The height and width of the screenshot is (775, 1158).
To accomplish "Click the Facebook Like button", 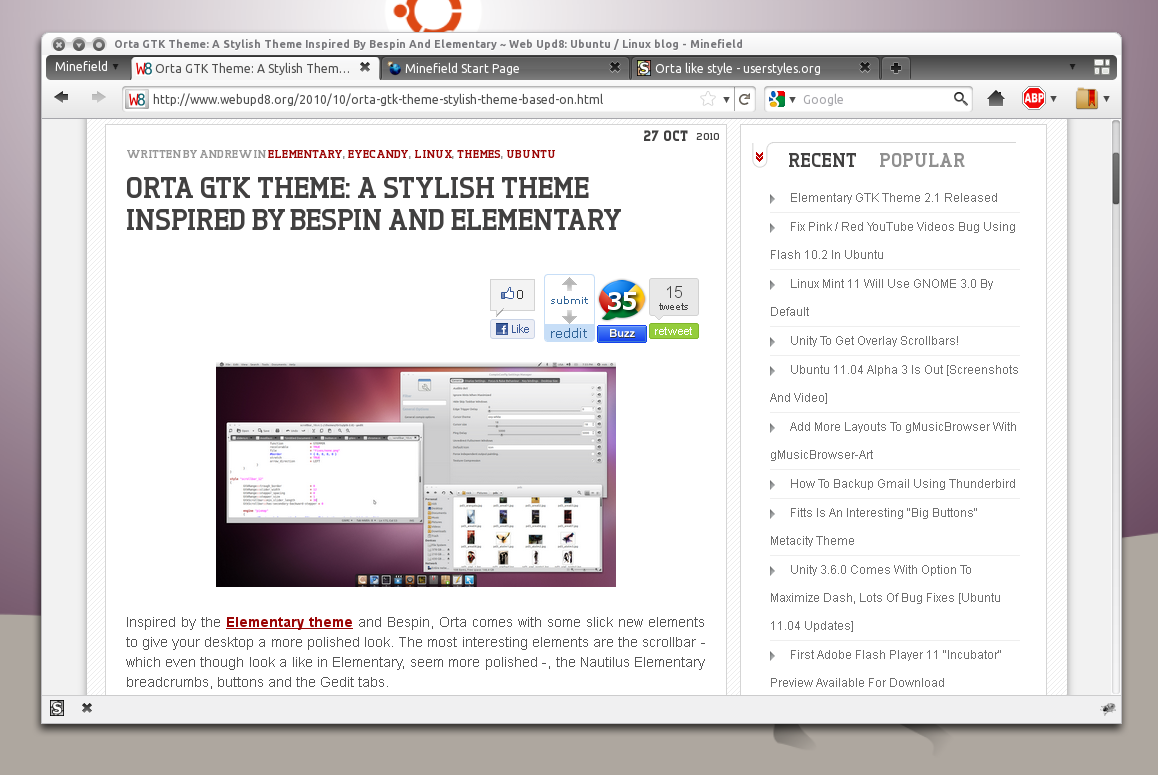I will pos(513,329).
